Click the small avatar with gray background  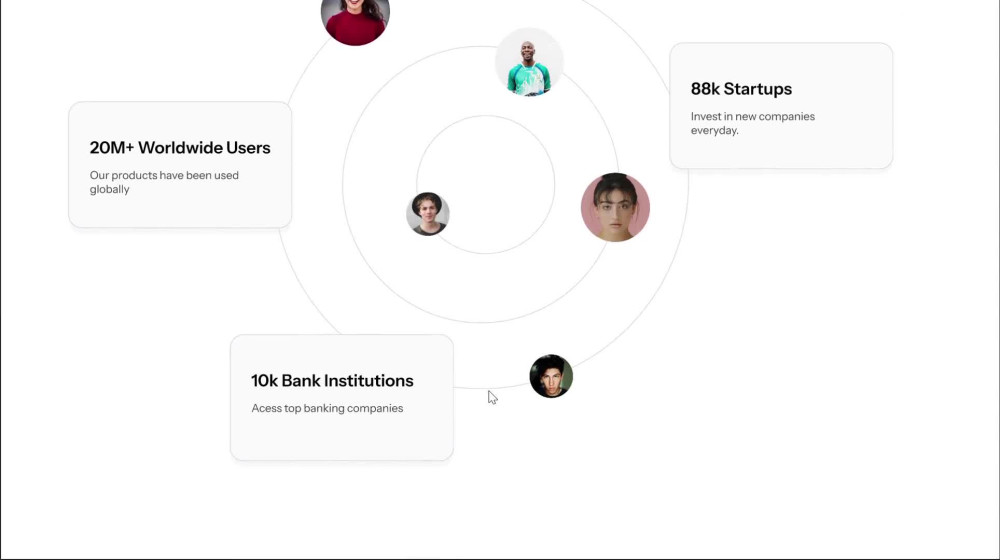(x=428, y=214)
